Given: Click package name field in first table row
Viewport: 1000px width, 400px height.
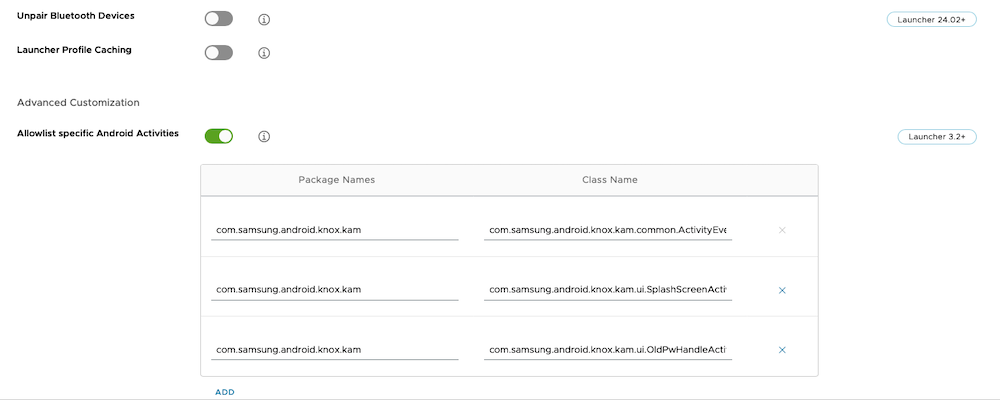Looking at the screenshot, I should click(x=335, y=230).
